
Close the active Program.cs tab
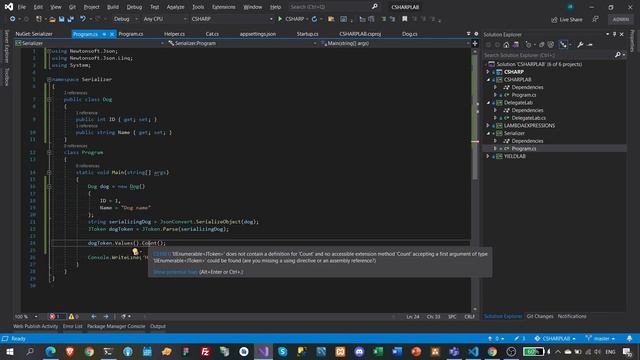(x=112, y=34)
